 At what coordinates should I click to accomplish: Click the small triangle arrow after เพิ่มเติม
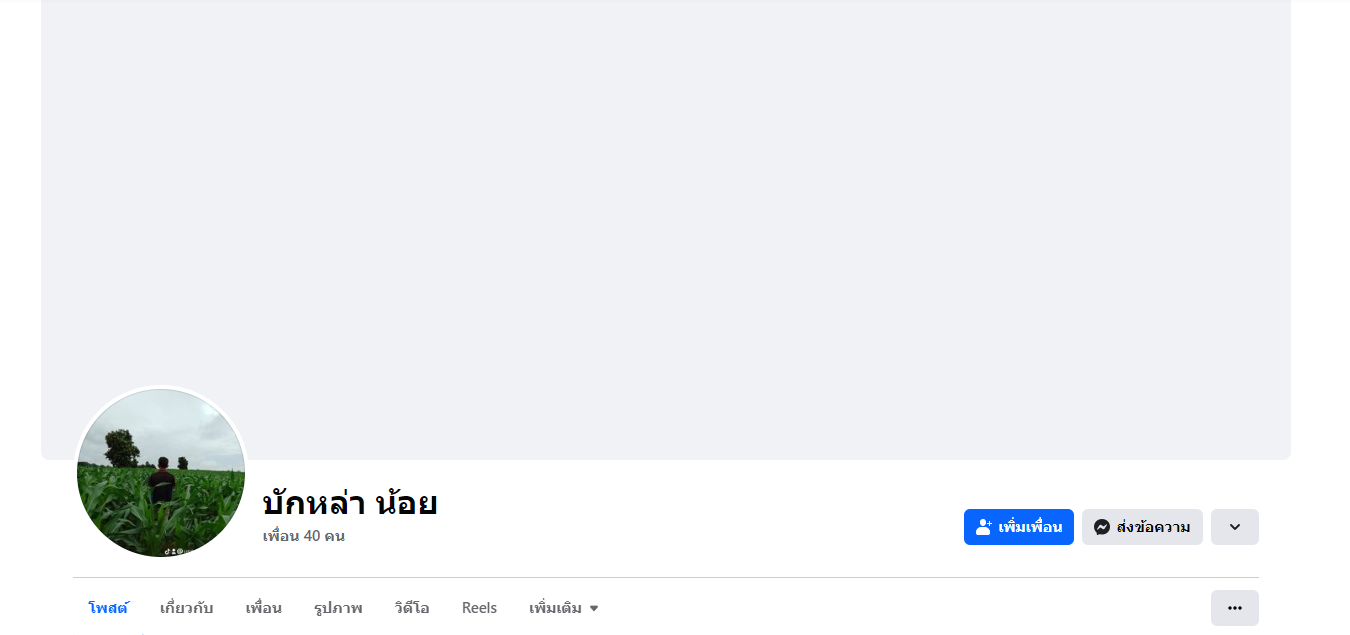[594, 608]
